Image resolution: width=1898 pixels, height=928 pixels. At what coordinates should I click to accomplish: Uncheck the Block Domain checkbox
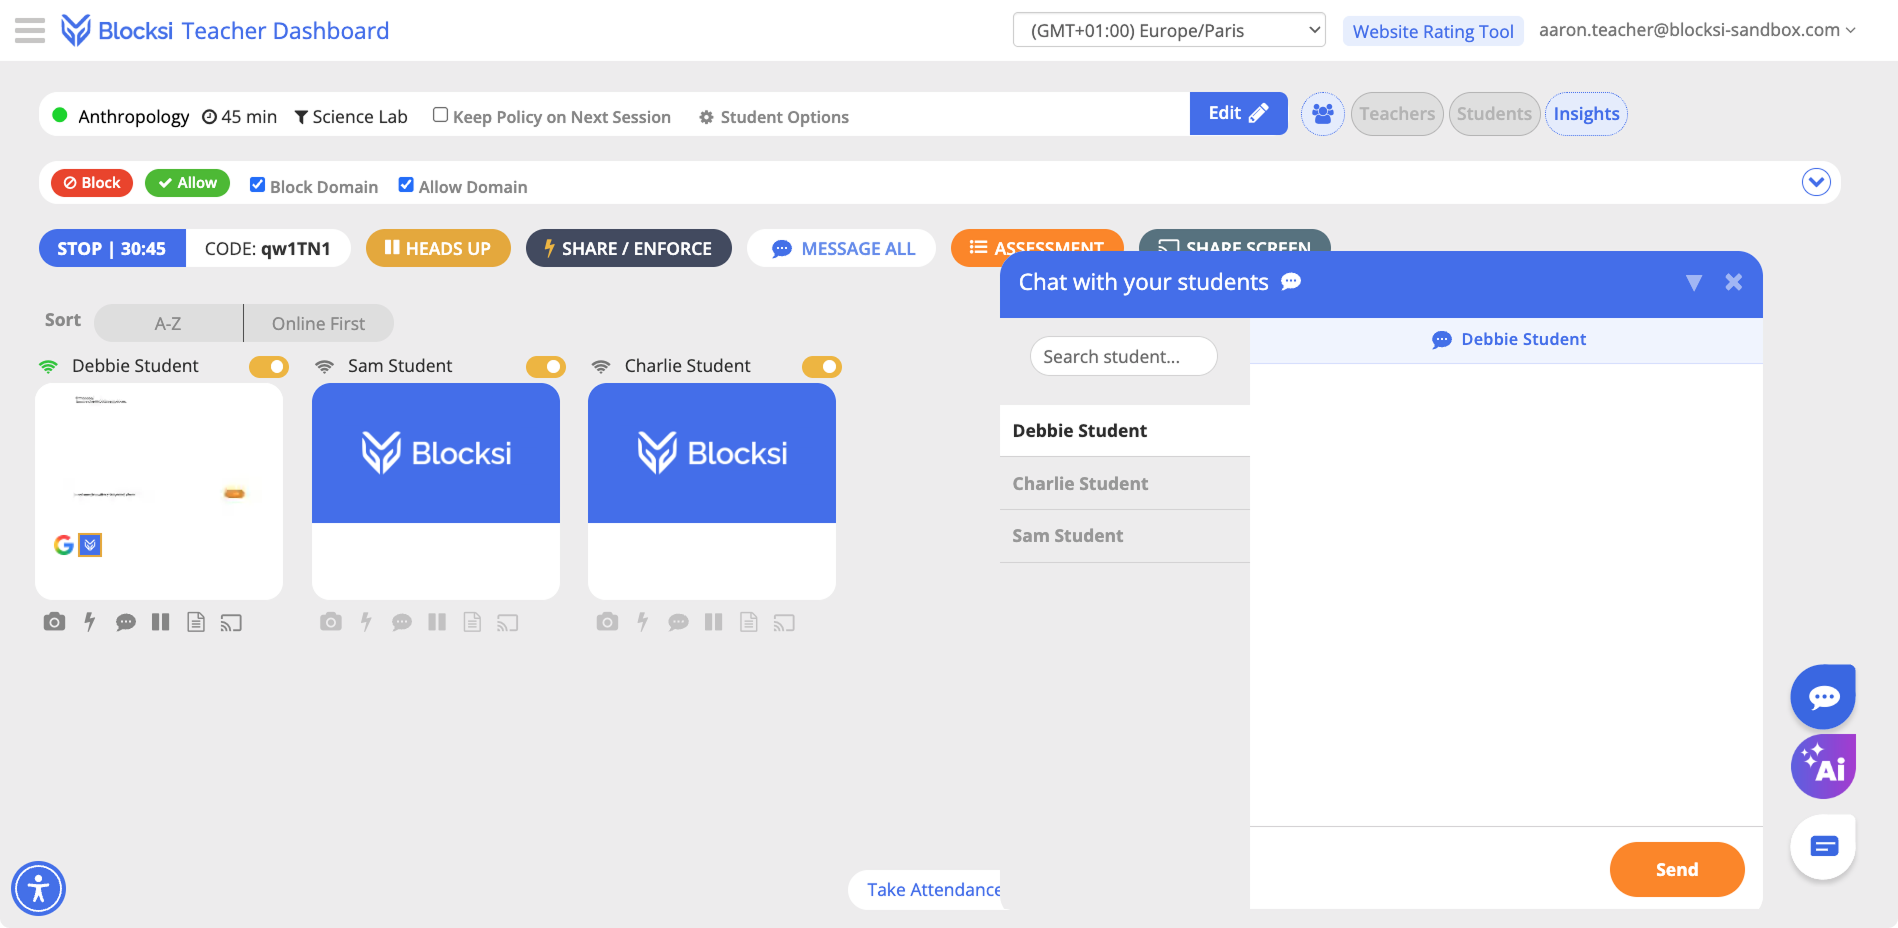point(257,185)
